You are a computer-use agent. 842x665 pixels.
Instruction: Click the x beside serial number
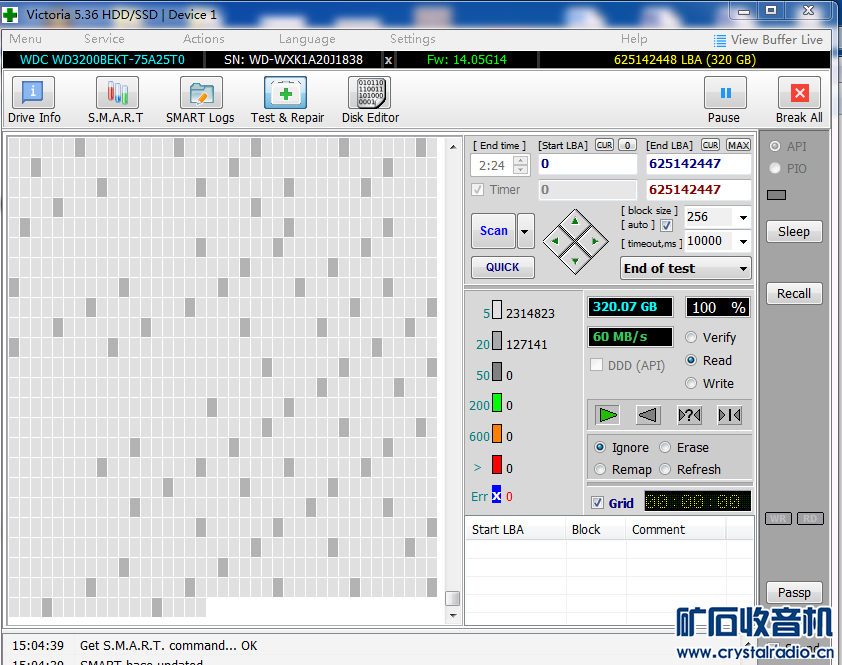coord(388,60)
